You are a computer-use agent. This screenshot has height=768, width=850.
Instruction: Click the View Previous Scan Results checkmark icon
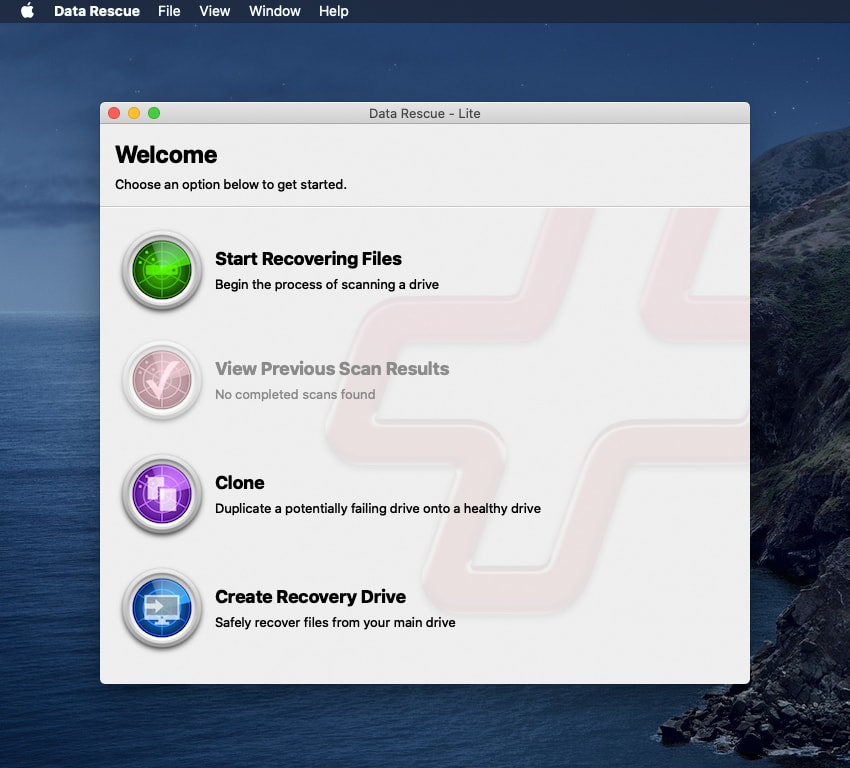162,381
